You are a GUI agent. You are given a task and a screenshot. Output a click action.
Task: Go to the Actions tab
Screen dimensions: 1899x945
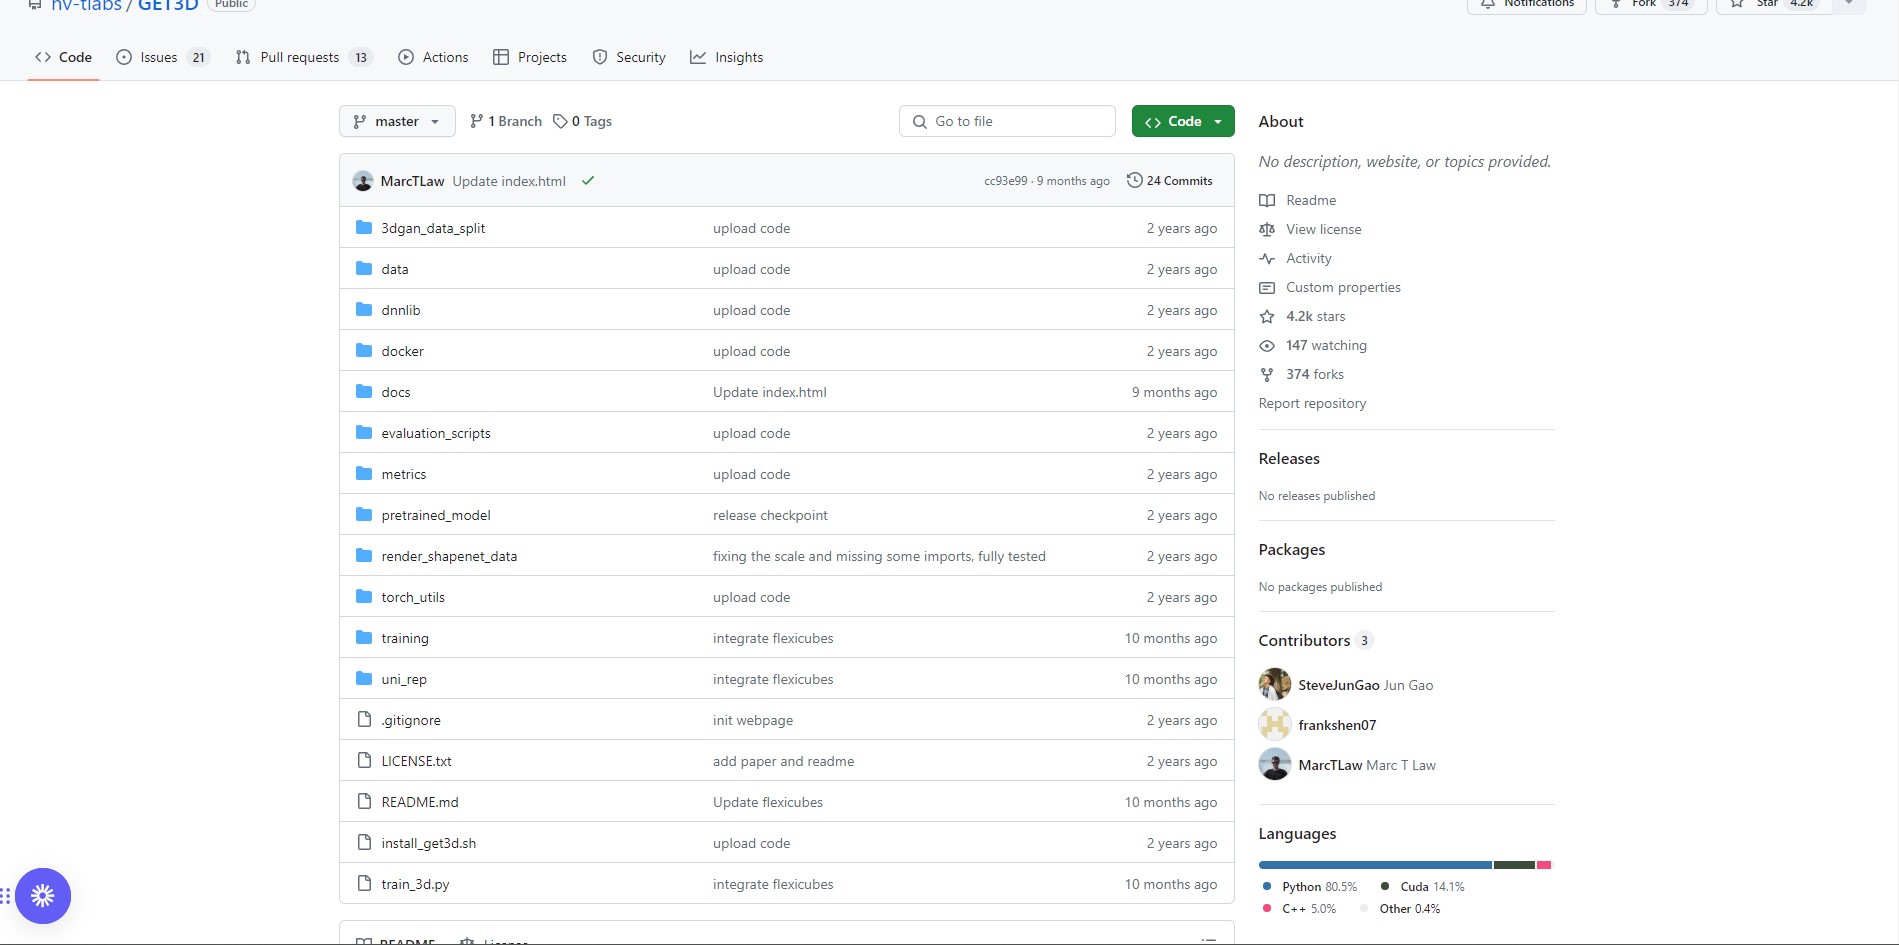[x=433, y=57]
